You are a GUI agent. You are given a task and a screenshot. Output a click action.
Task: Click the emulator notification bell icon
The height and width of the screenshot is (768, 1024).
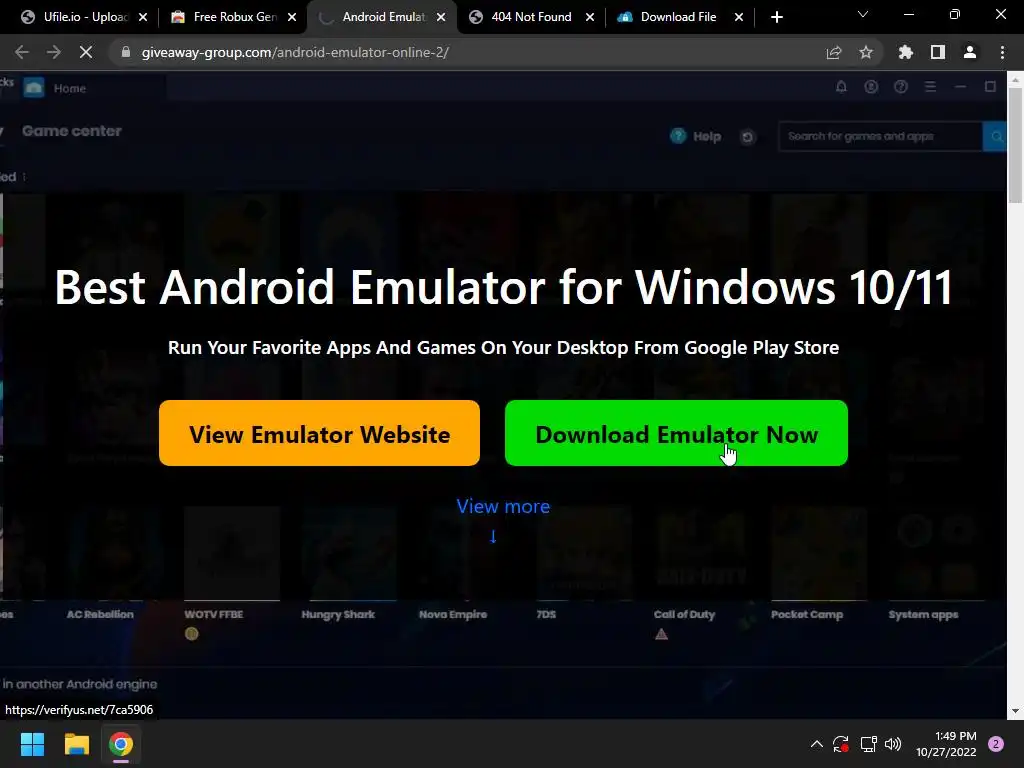tap(841, 87)
